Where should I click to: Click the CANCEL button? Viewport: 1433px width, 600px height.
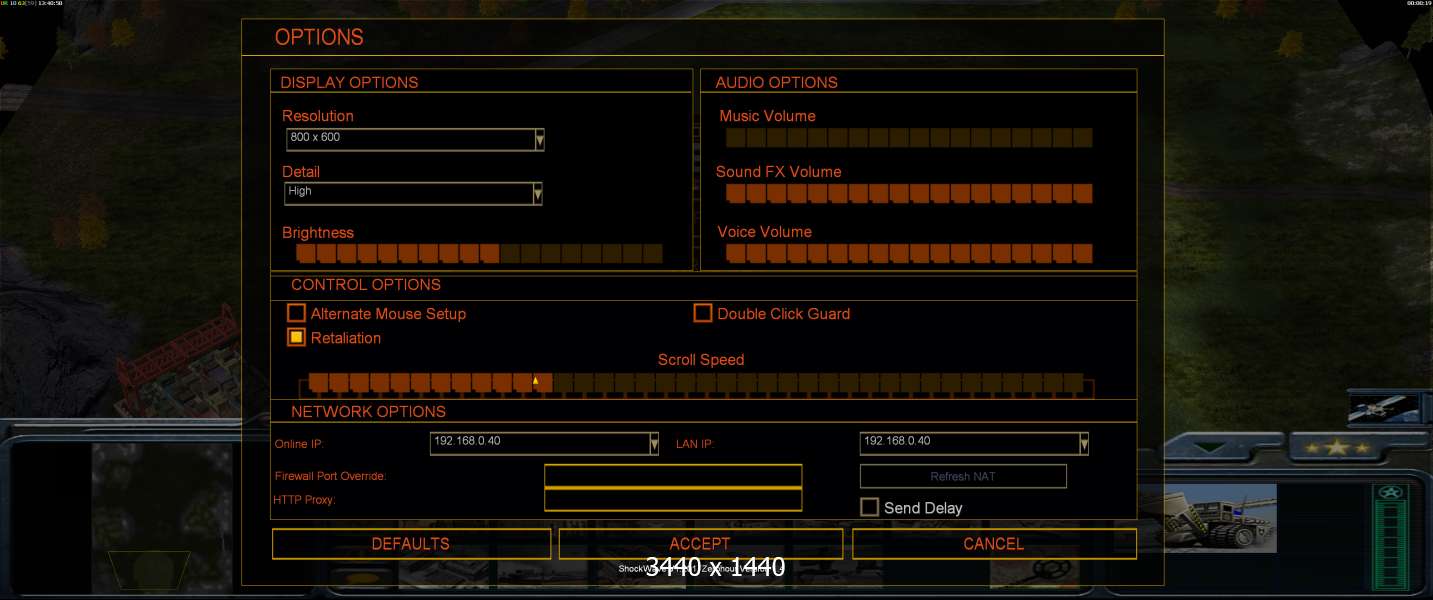click(x=994, y=544)
